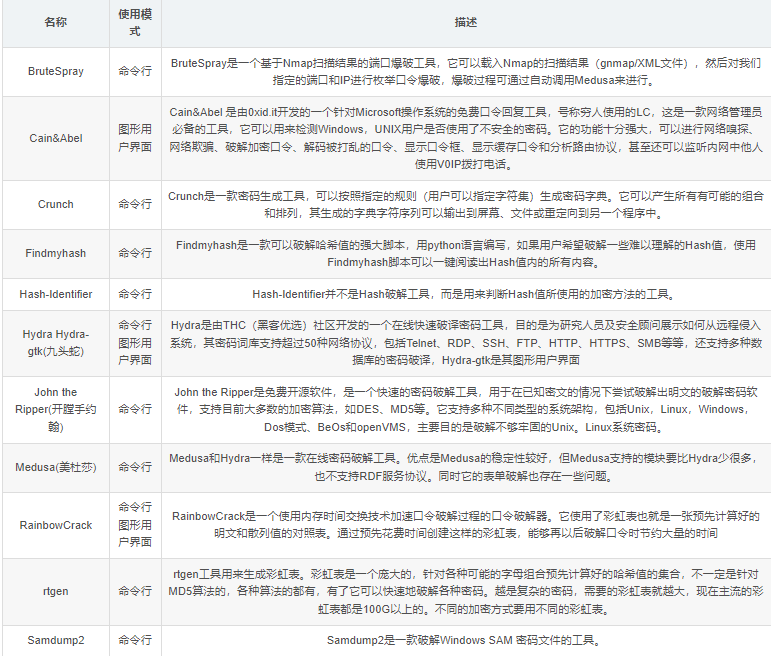Click the John the Ripper description text
Image resolution: width=771 pixels, height=656 pixels.
(466, 410)
